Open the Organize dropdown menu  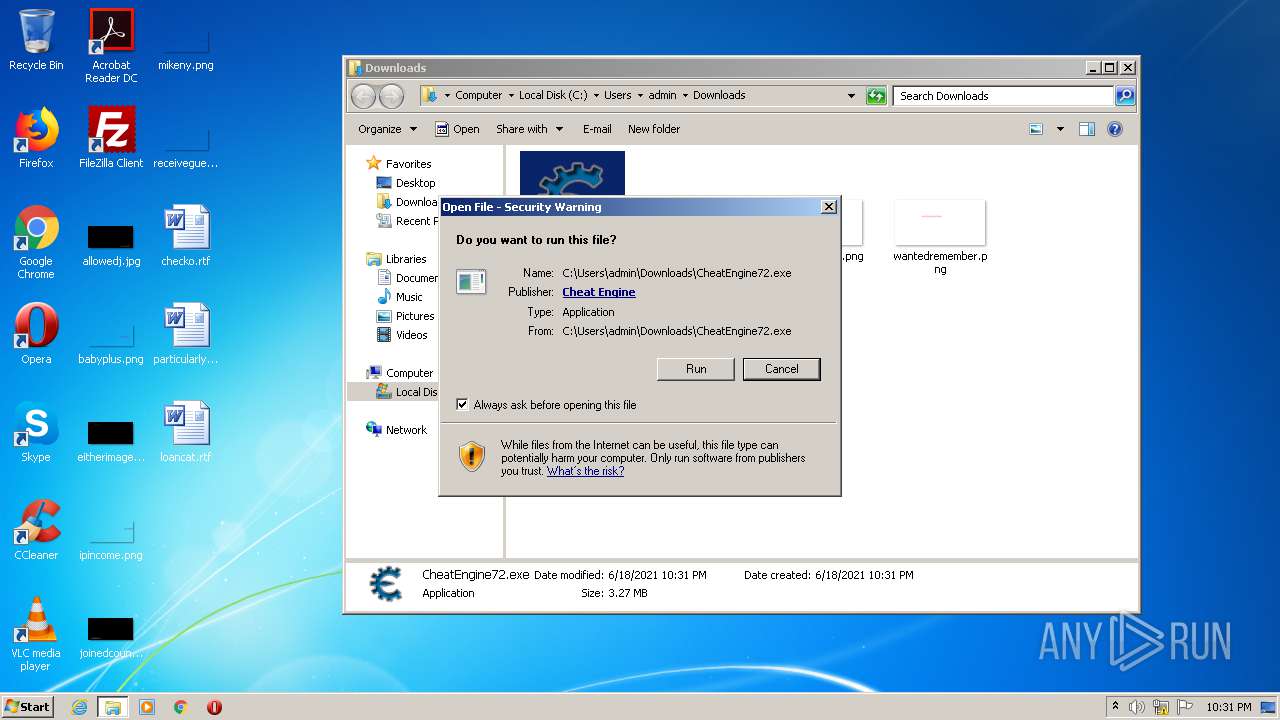[x=387, y=129]
